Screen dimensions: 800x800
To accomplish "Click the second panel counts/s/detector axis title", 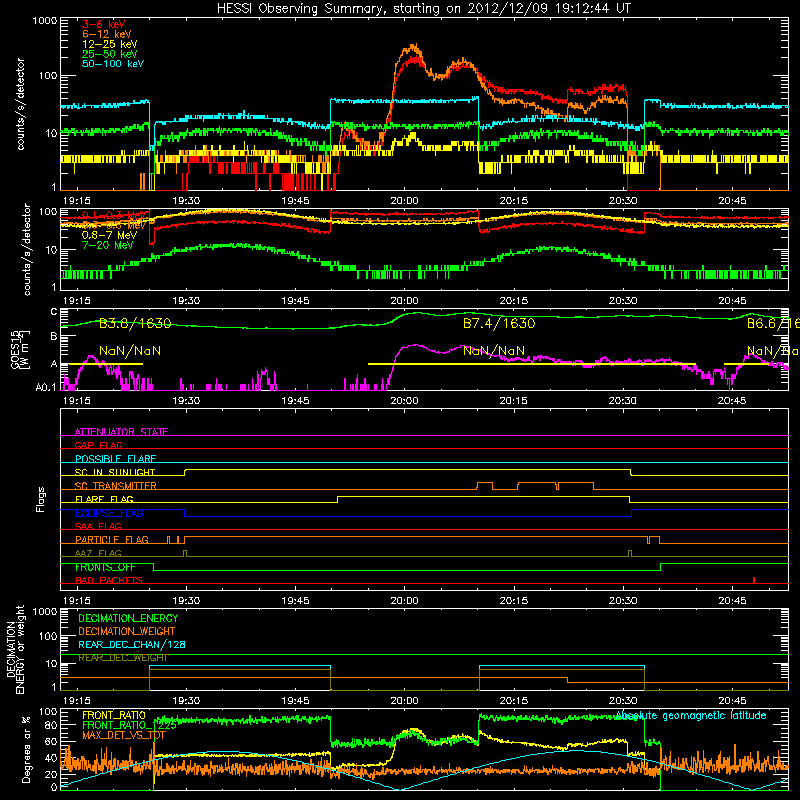I will click(27, 250).
